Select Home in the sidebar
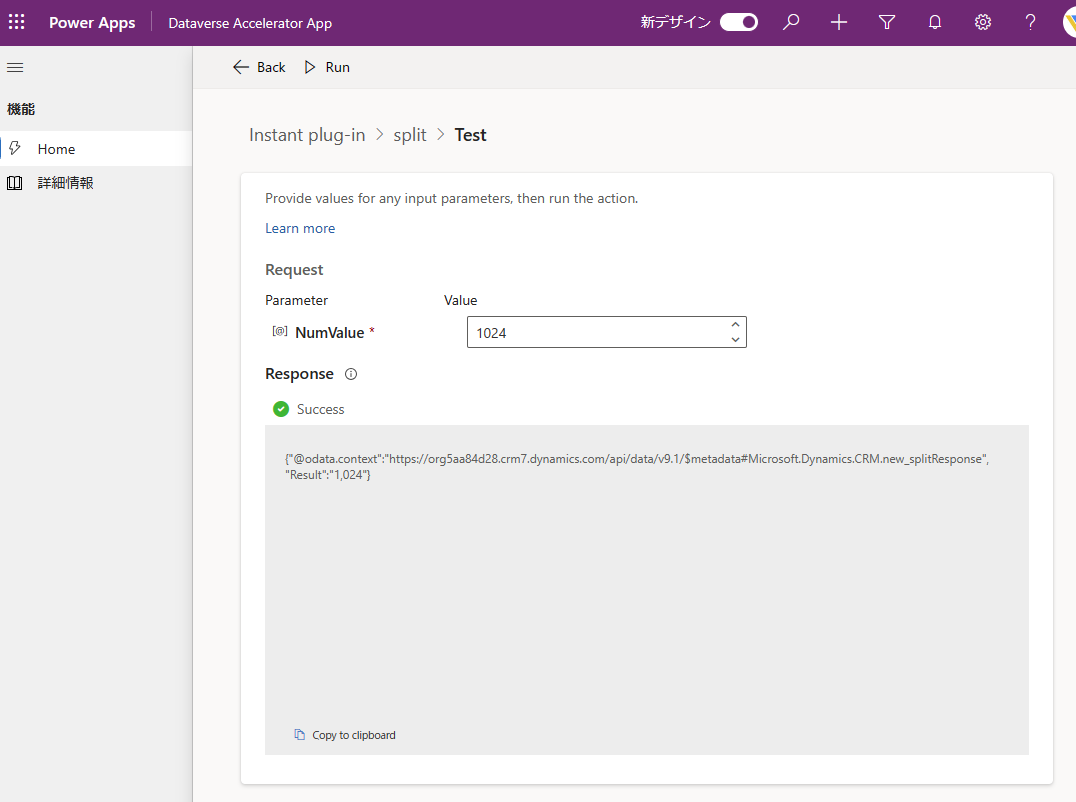The height and width of the screenshot is (802, 1076). point(56,149)
